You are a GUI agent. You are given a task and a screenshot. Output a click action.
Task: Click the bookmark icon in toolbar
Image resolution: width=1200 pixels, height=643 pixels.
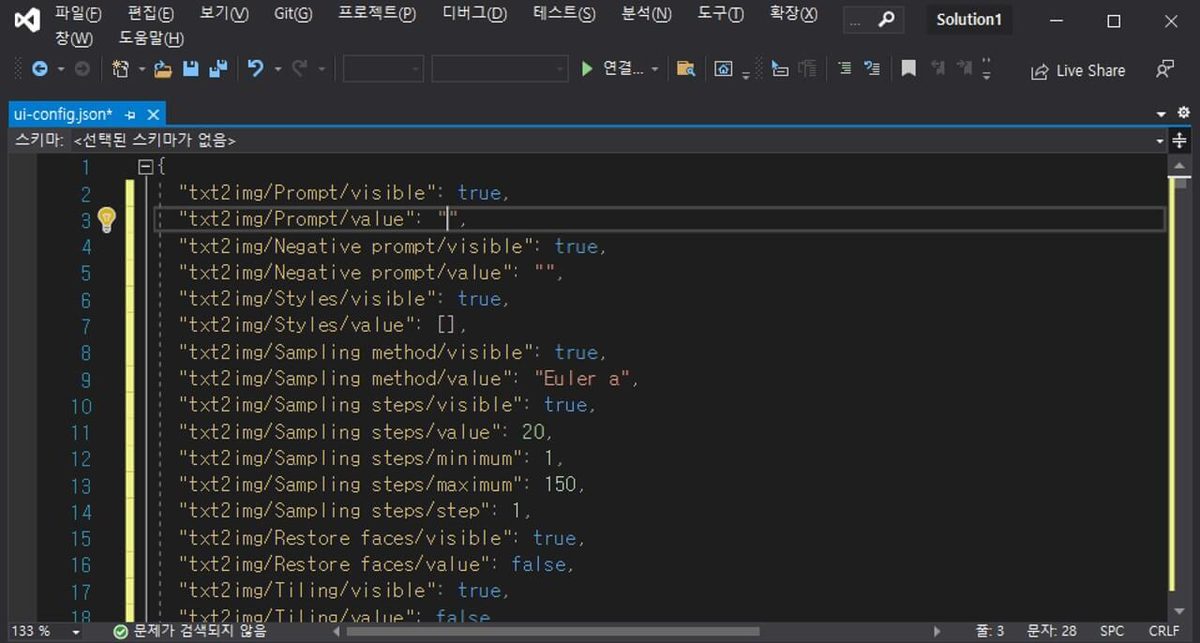pos(908,69)
